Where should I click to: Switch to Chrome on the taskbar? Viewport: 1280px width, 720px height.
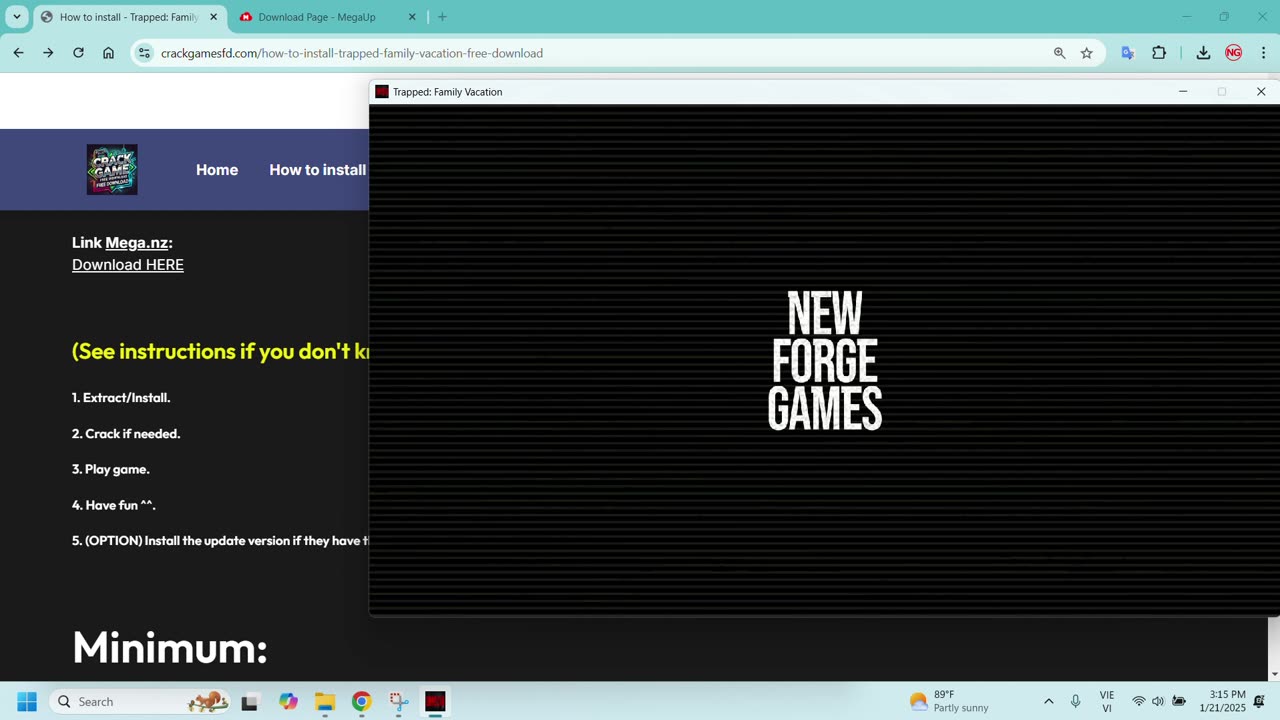(362, 701)
